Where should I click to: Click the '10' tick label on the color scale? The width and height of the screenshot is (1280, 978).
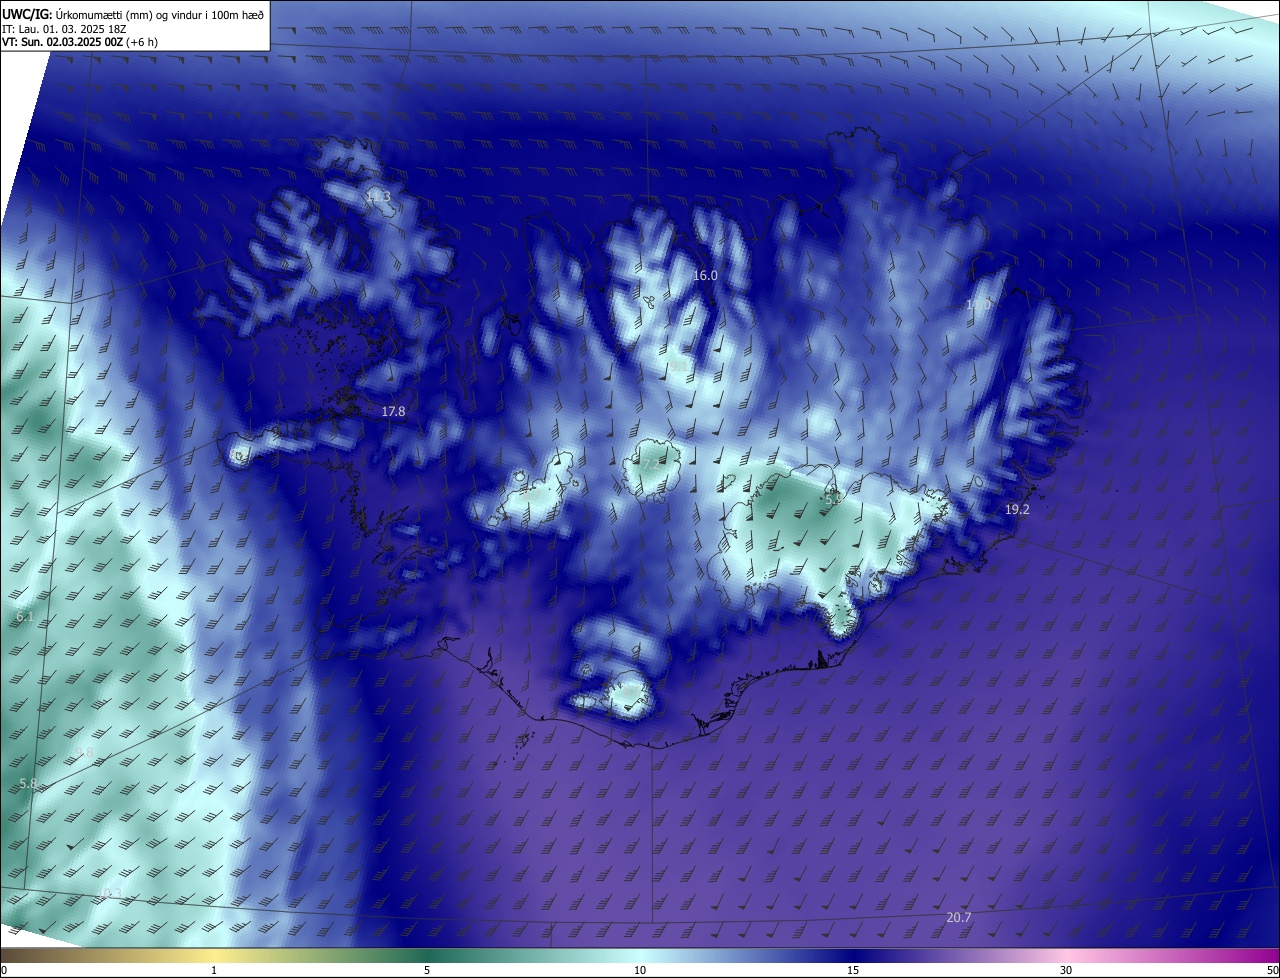(640, 971)
